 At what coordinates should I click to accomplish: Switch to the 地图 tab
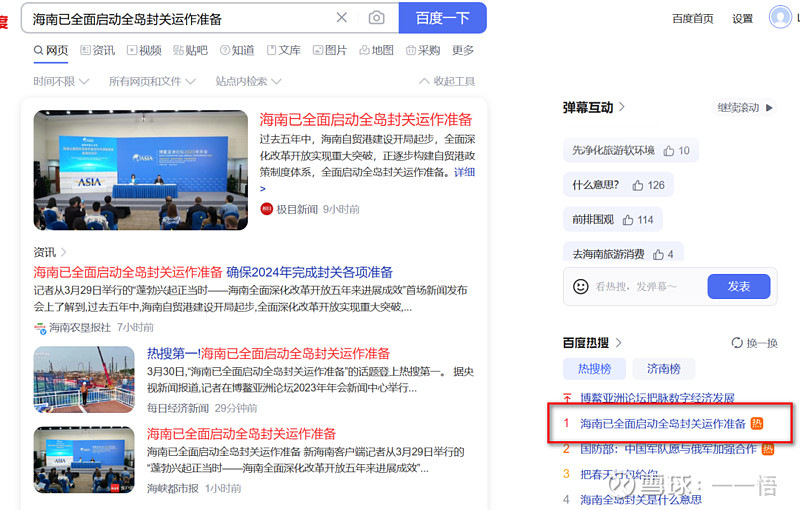pyautogui.click(x=377, y=50)
